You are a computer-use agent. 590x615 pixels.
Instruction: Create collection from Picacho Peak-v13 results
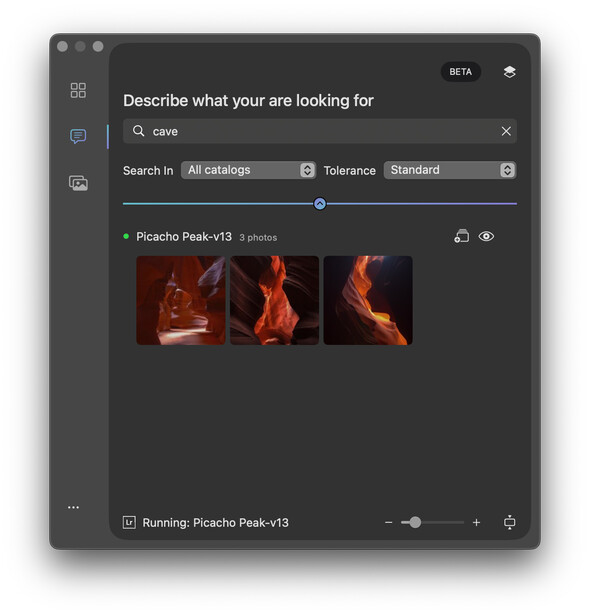(462, 236)
